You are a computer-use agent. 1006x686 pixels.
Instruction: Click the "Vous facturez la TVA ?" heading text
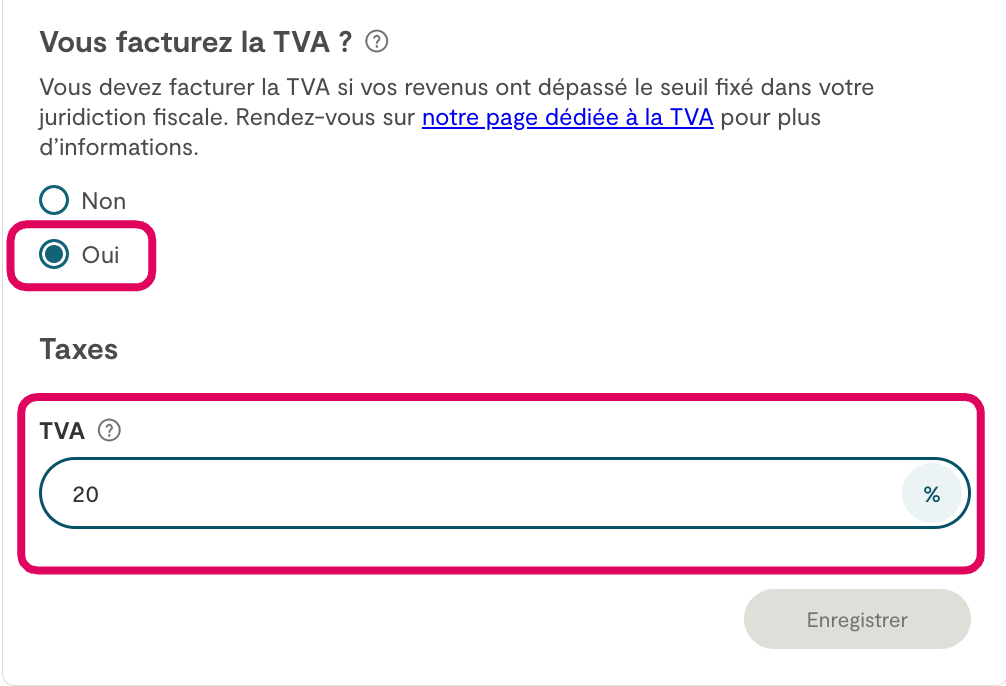click(x=195, y=42)
